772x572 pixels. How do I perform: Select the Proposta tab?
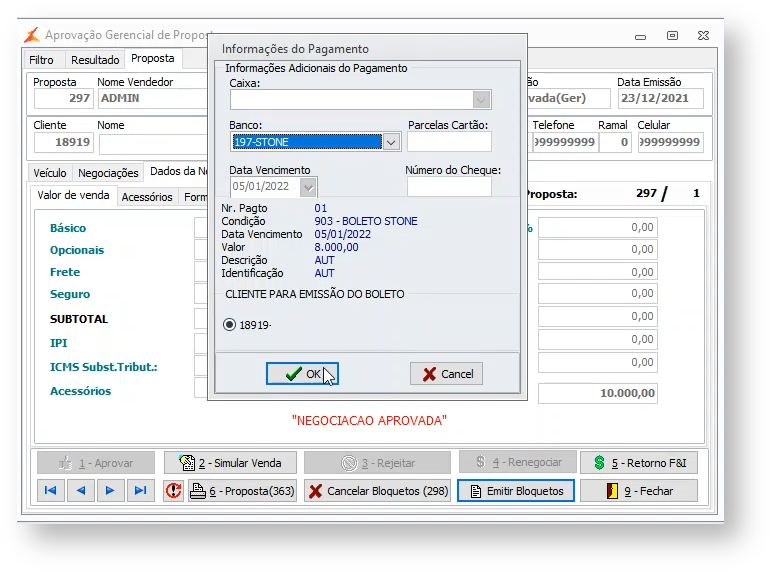pyautogui.click(x=153, y=59)
